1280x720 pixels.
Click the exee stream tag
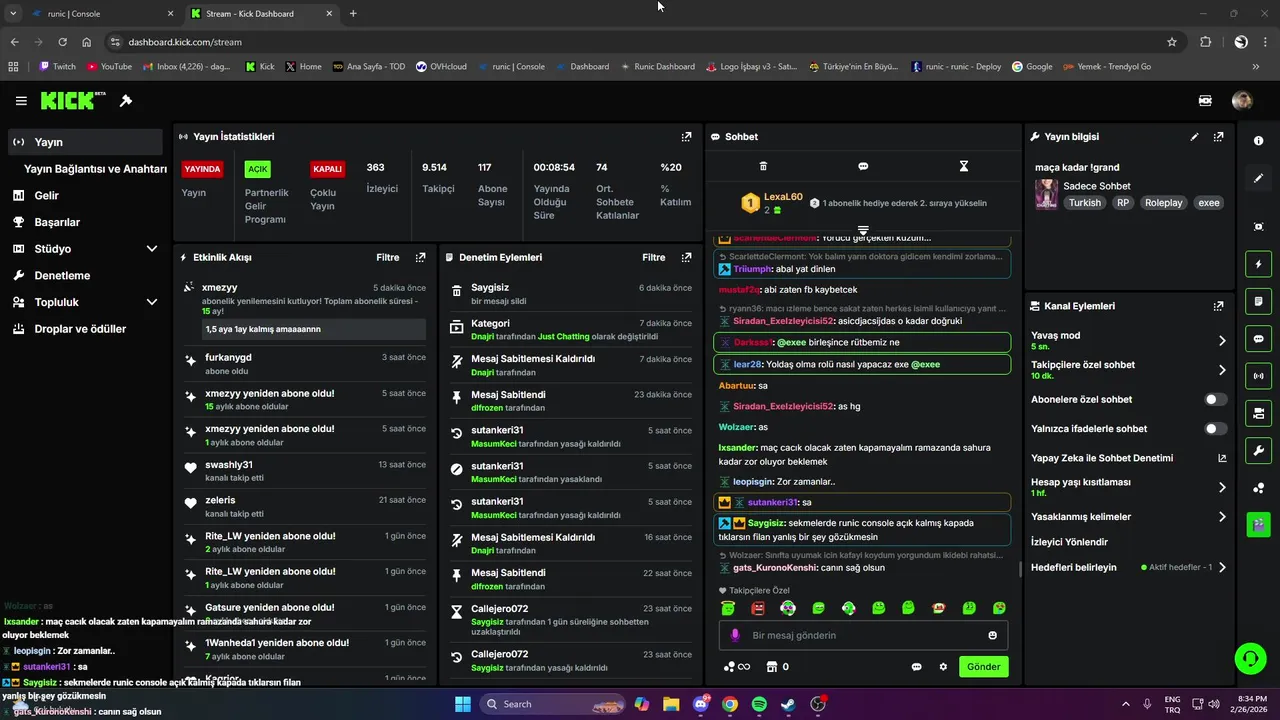pyautogui.click(x=1209, y=203)
